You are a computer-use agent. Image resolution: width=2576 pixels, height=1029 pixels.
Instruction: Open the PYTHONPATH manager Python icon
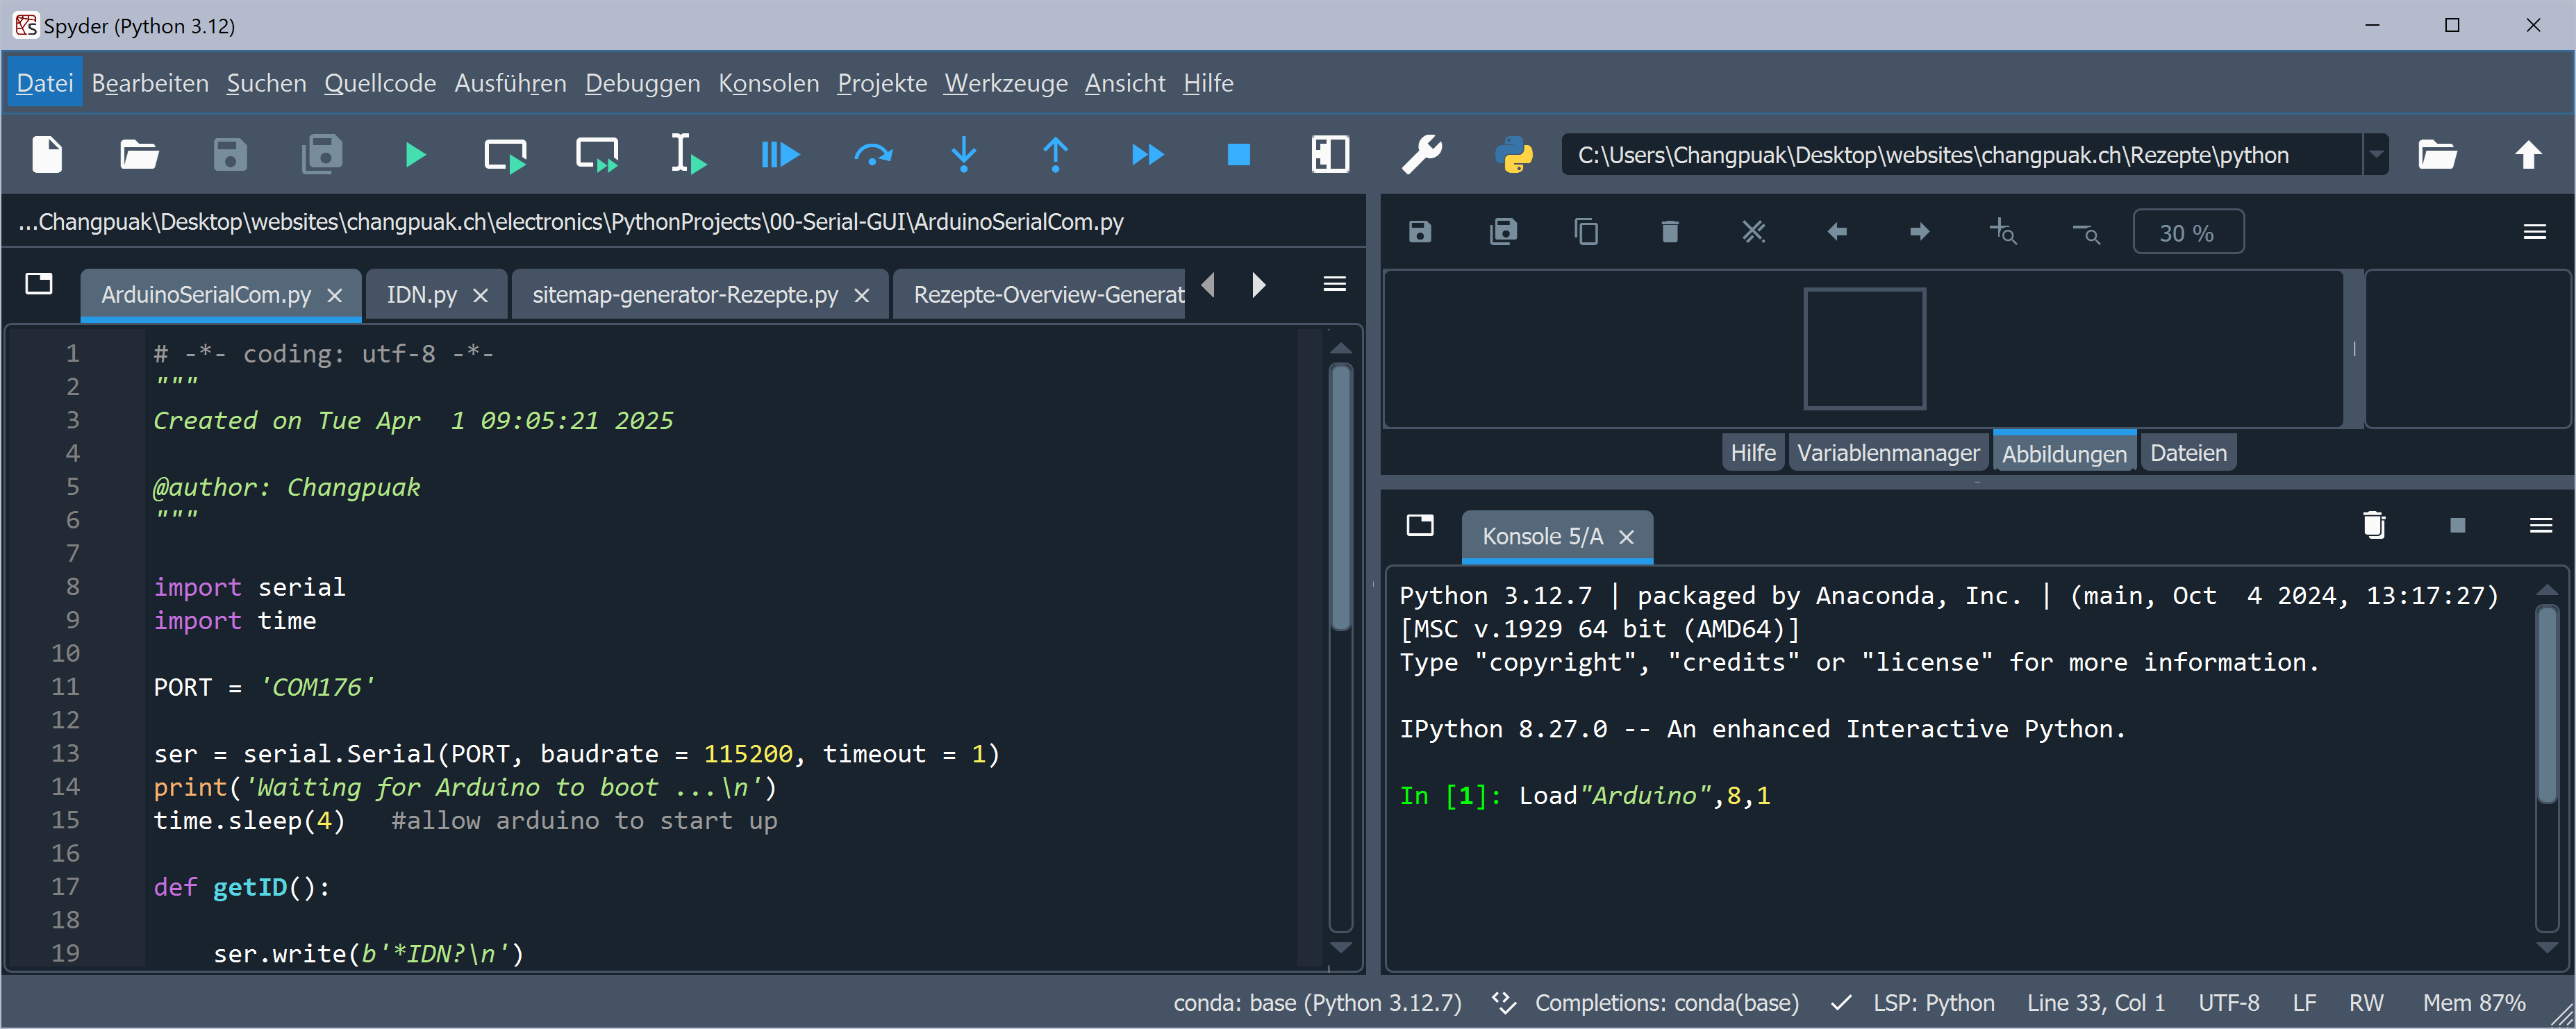tap(1514, 155)
